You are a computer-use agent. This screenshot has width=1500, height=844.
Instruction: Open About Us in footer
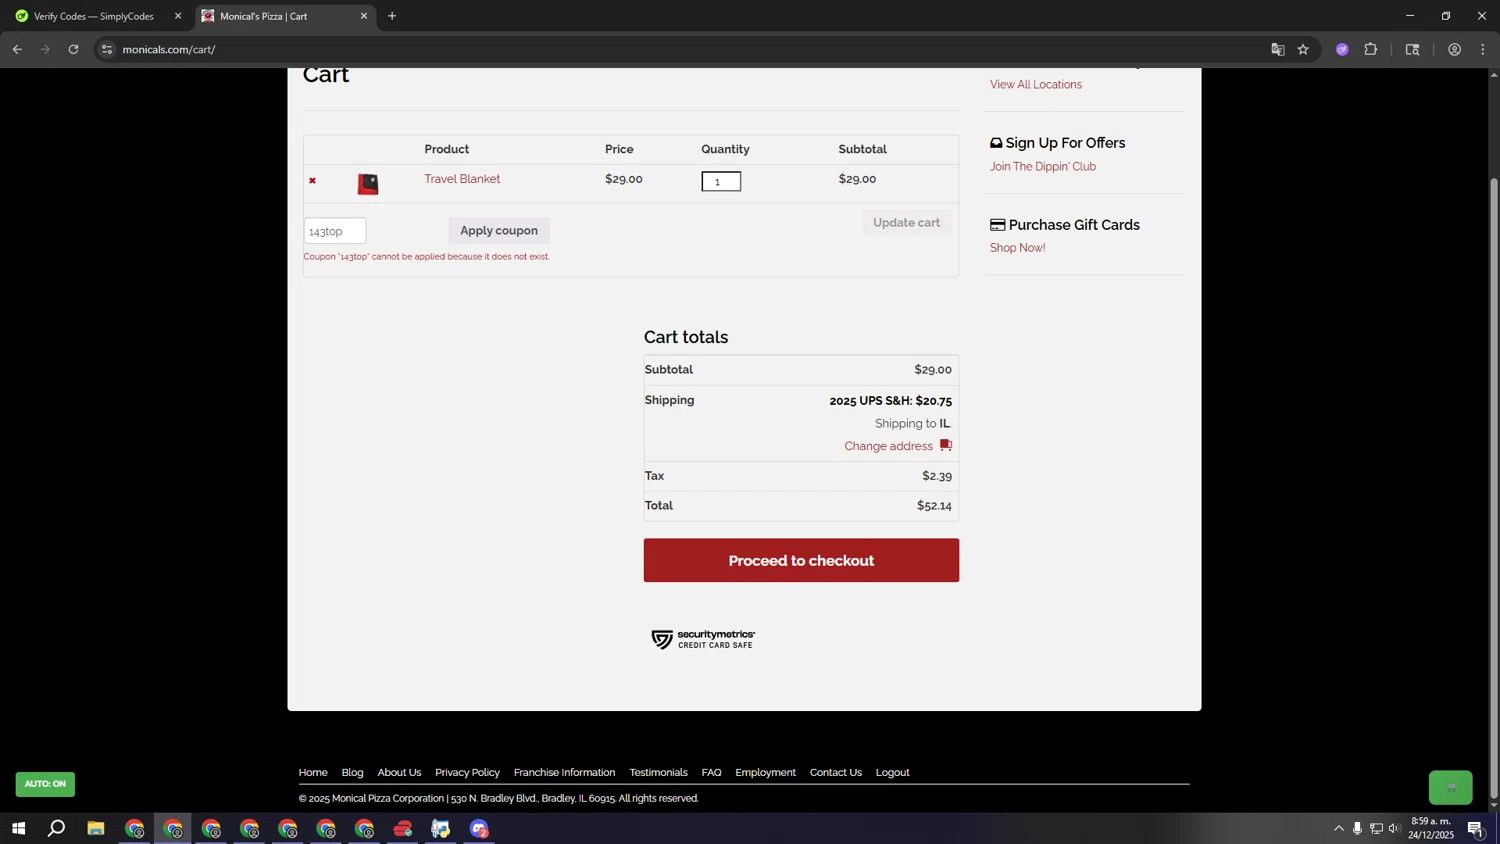[399, 772]
